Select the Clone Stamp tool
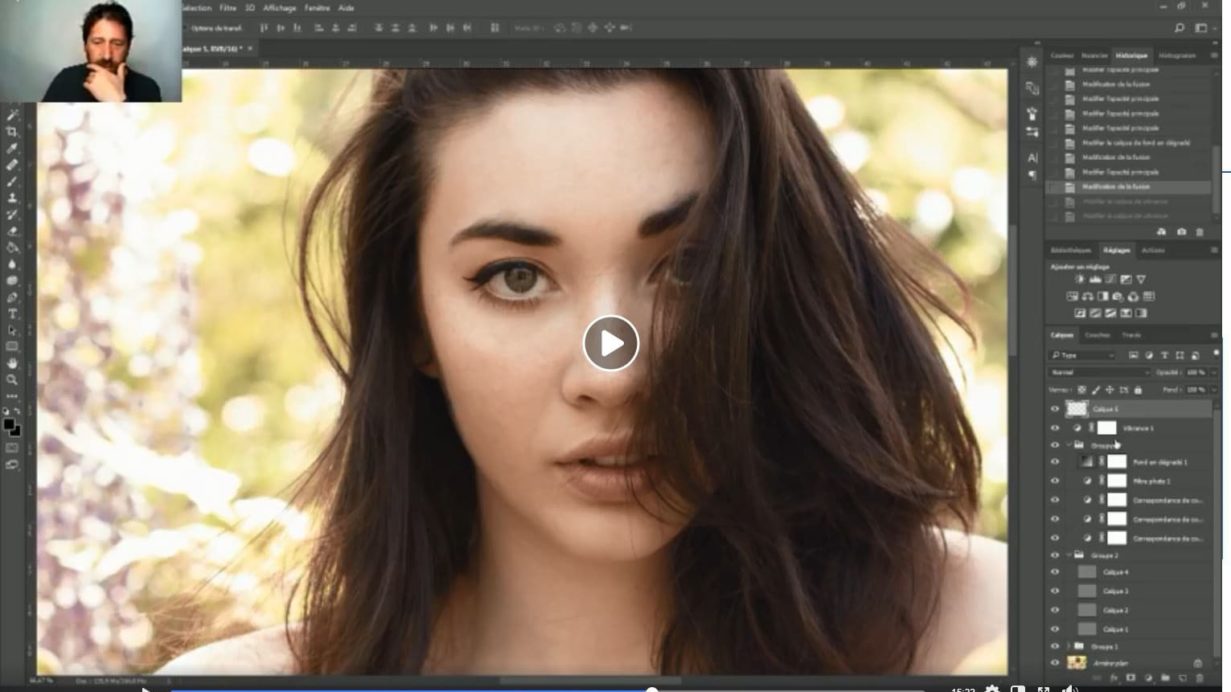This screenshot has width=1231, height=692. click(12, 197)
